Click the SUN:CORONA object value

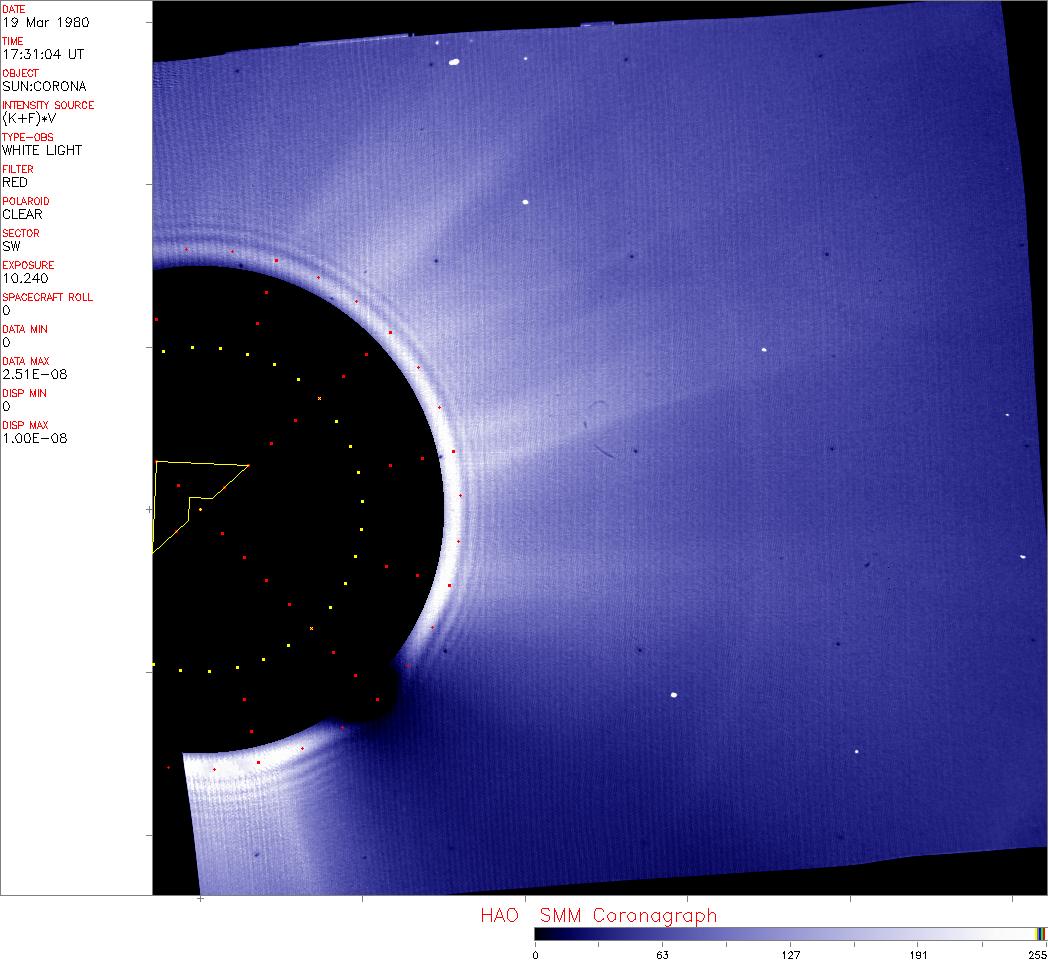click(x=44, y=86)
